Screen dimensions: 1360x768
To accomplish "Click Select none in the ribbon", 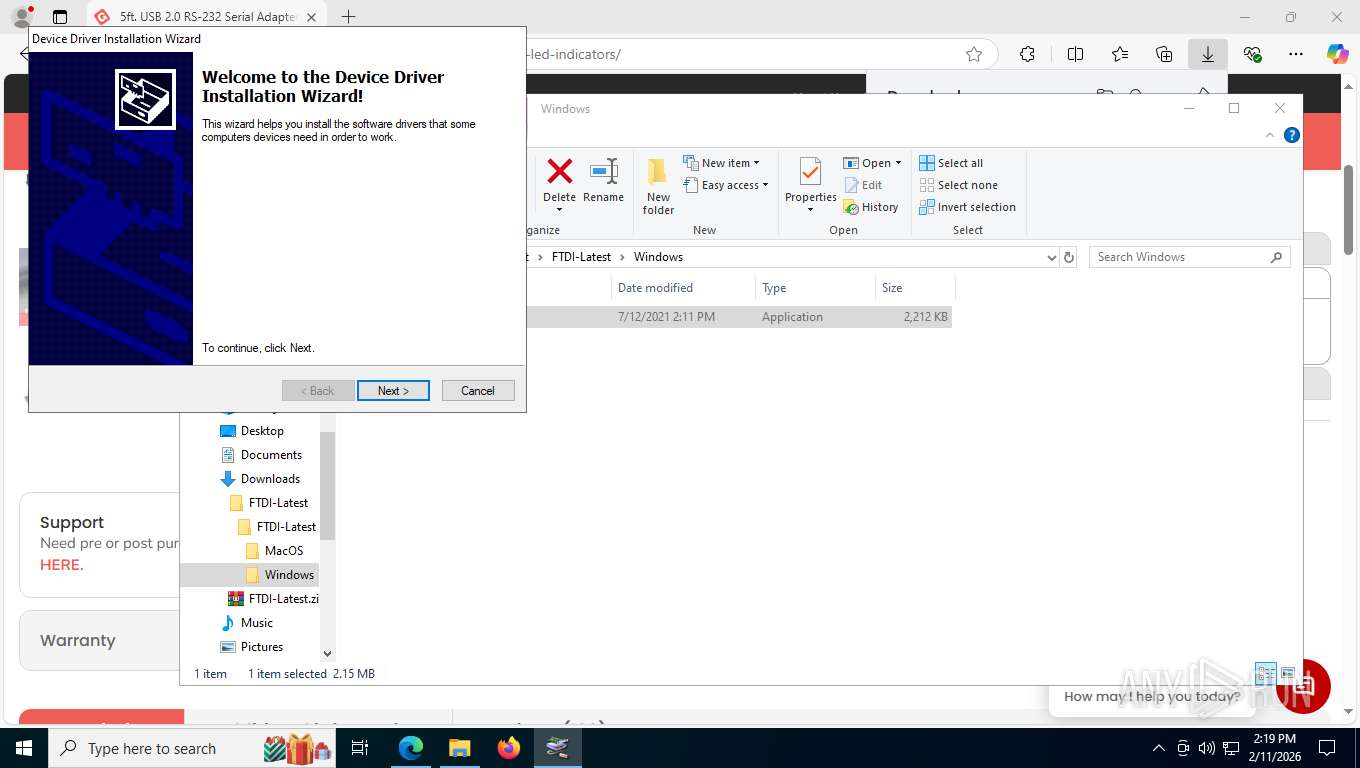I will tap(958, 185).
